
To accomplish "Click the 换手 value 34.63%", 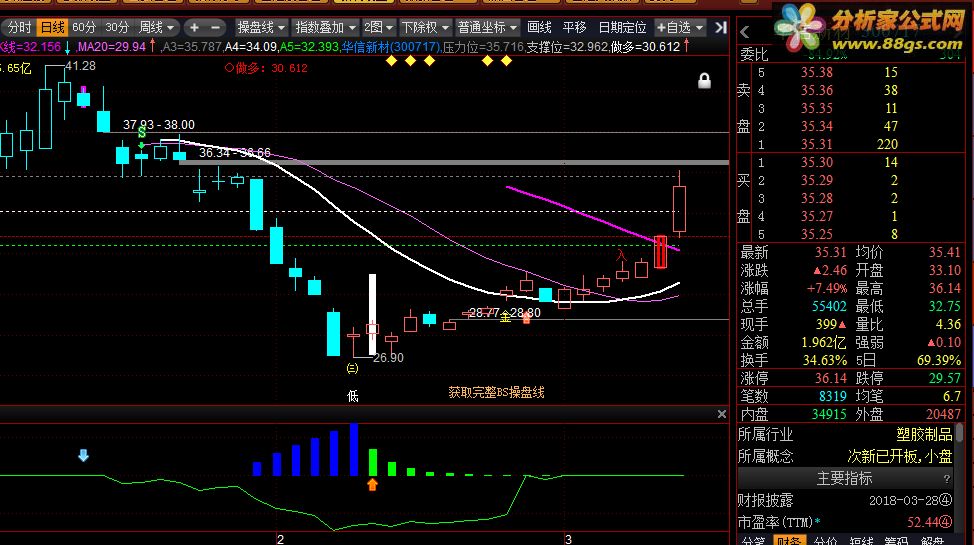I will click(826, 360).
